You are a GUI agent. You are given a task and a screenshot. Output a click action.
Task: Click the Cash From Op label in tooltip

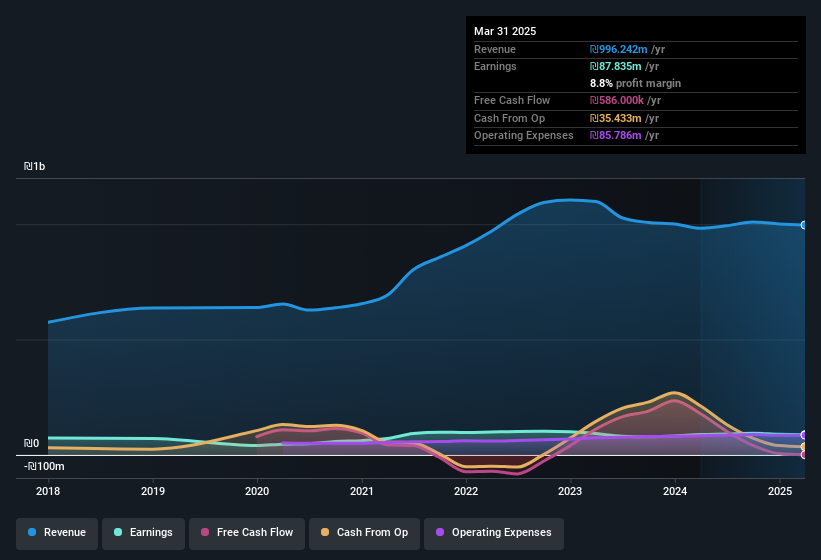[x=509, y=118]
